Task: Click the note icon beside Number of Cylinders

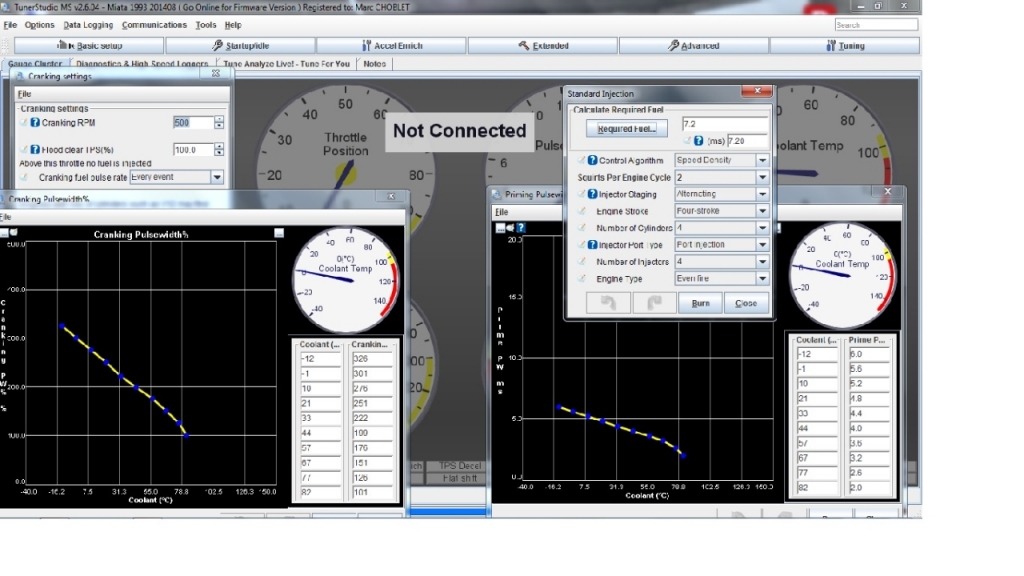Action: point(581,228)
